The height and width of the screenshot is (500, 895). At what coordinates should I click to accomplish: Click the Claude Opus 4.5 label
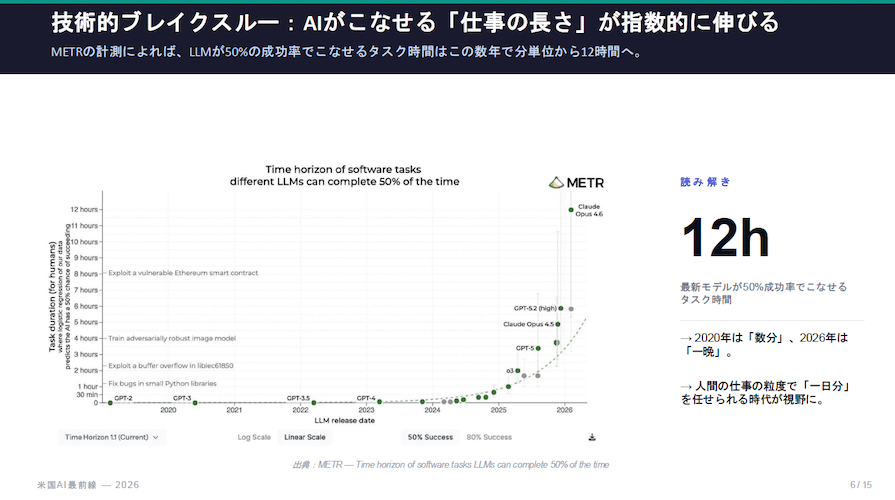pyautogui.click(x=529, y=324)
